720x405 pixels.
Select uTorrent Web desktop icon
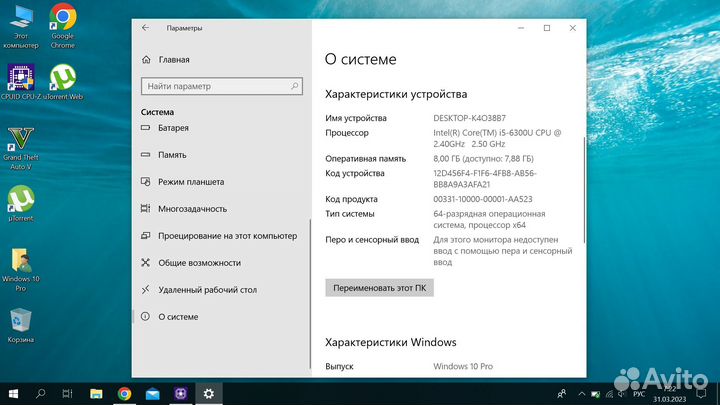point(63,82)
